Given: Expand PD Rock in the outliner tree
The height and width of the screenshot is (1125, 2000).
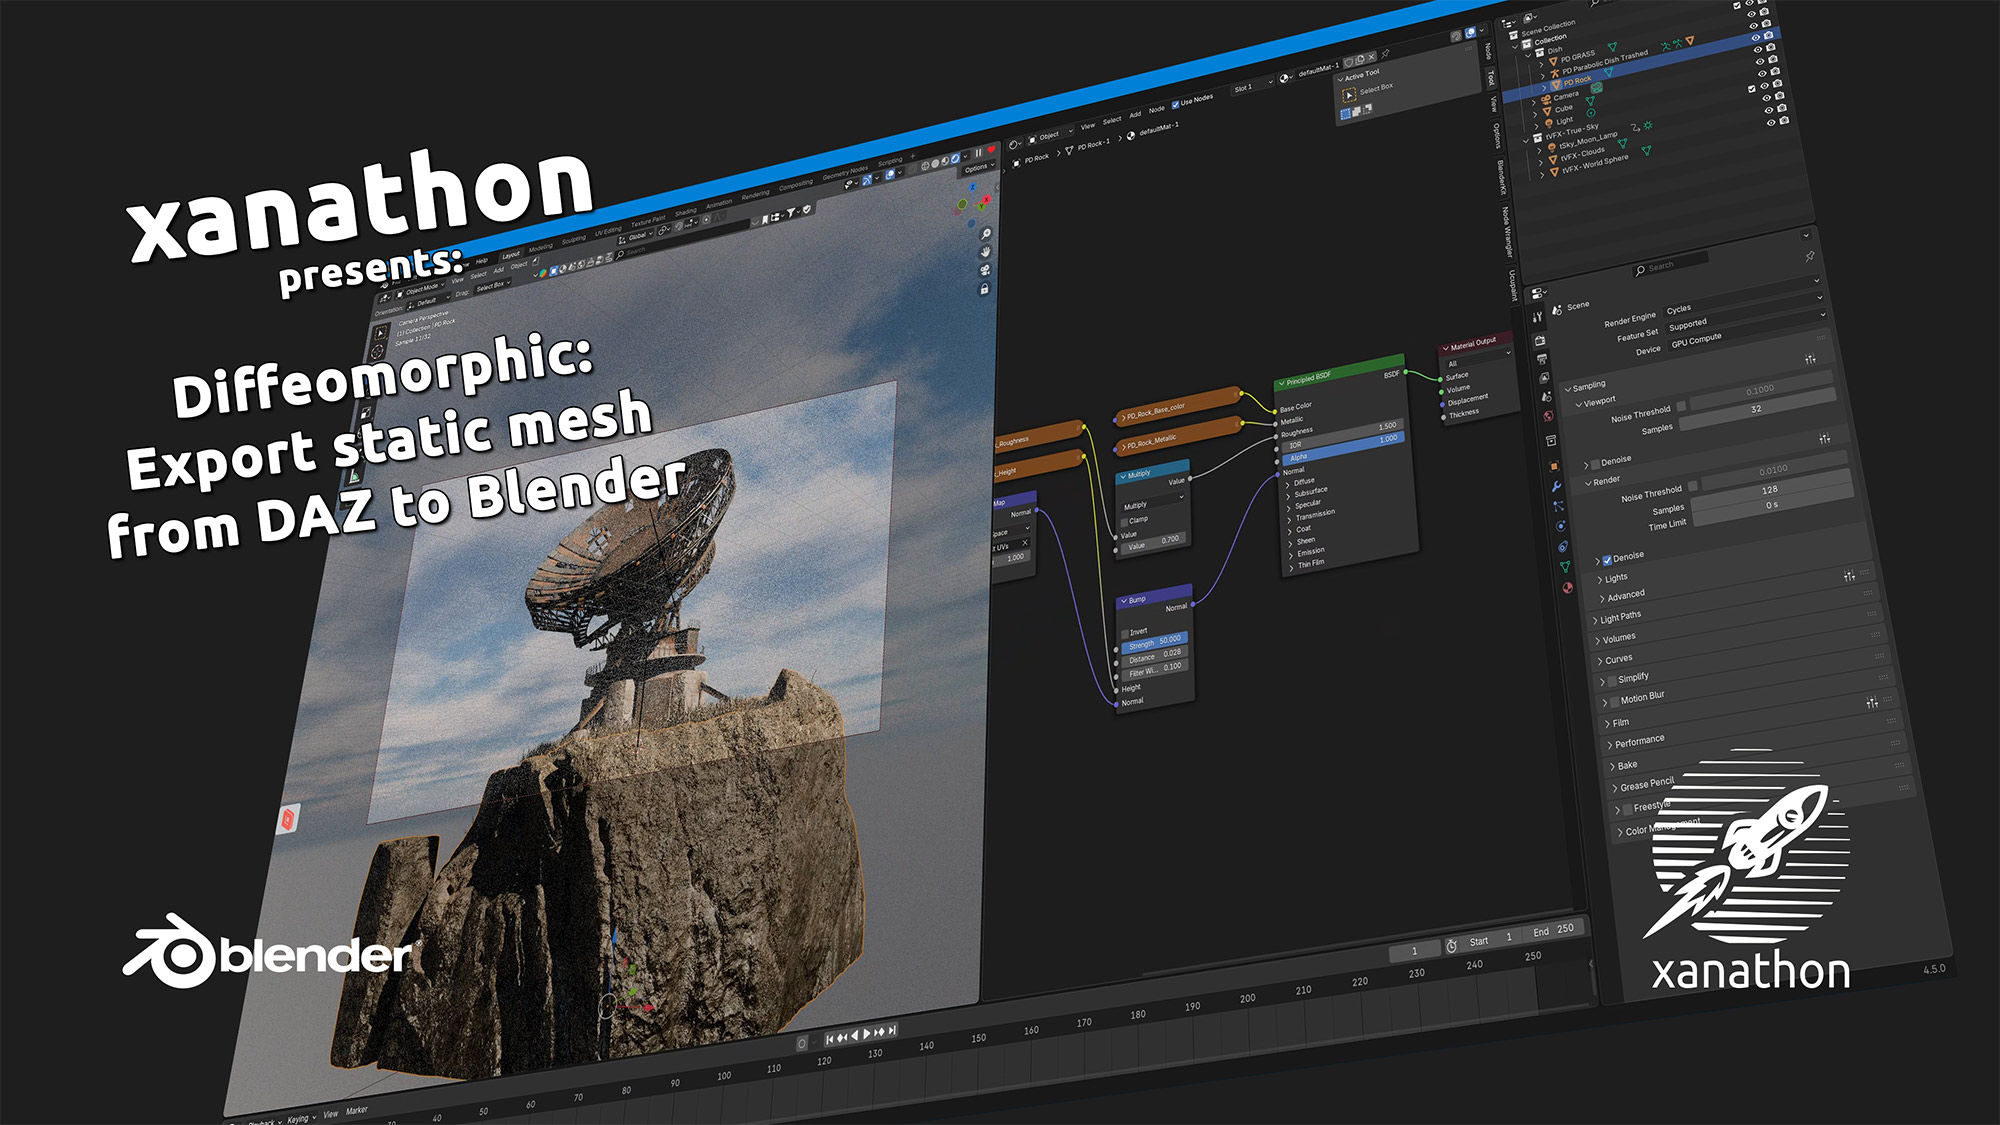Looking at the screenshot, I should 1544,87.
